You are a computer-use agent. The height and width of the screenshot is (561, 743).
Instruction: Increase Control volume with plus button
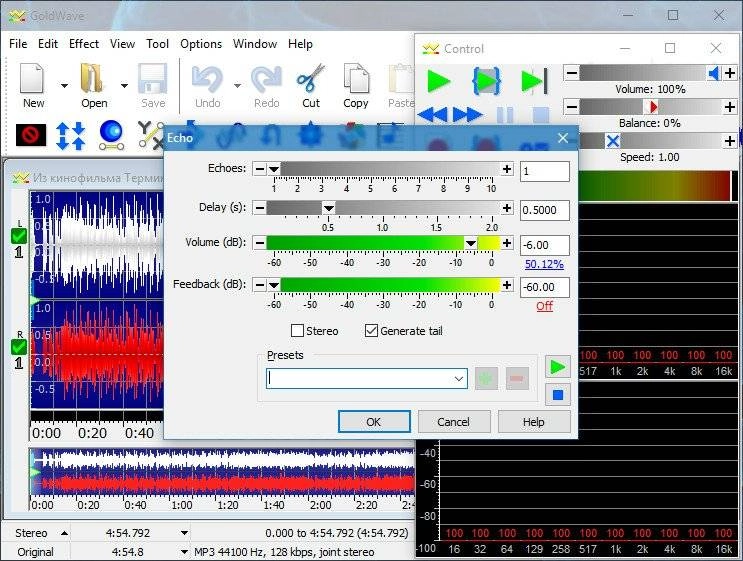[x=730, y=73]
